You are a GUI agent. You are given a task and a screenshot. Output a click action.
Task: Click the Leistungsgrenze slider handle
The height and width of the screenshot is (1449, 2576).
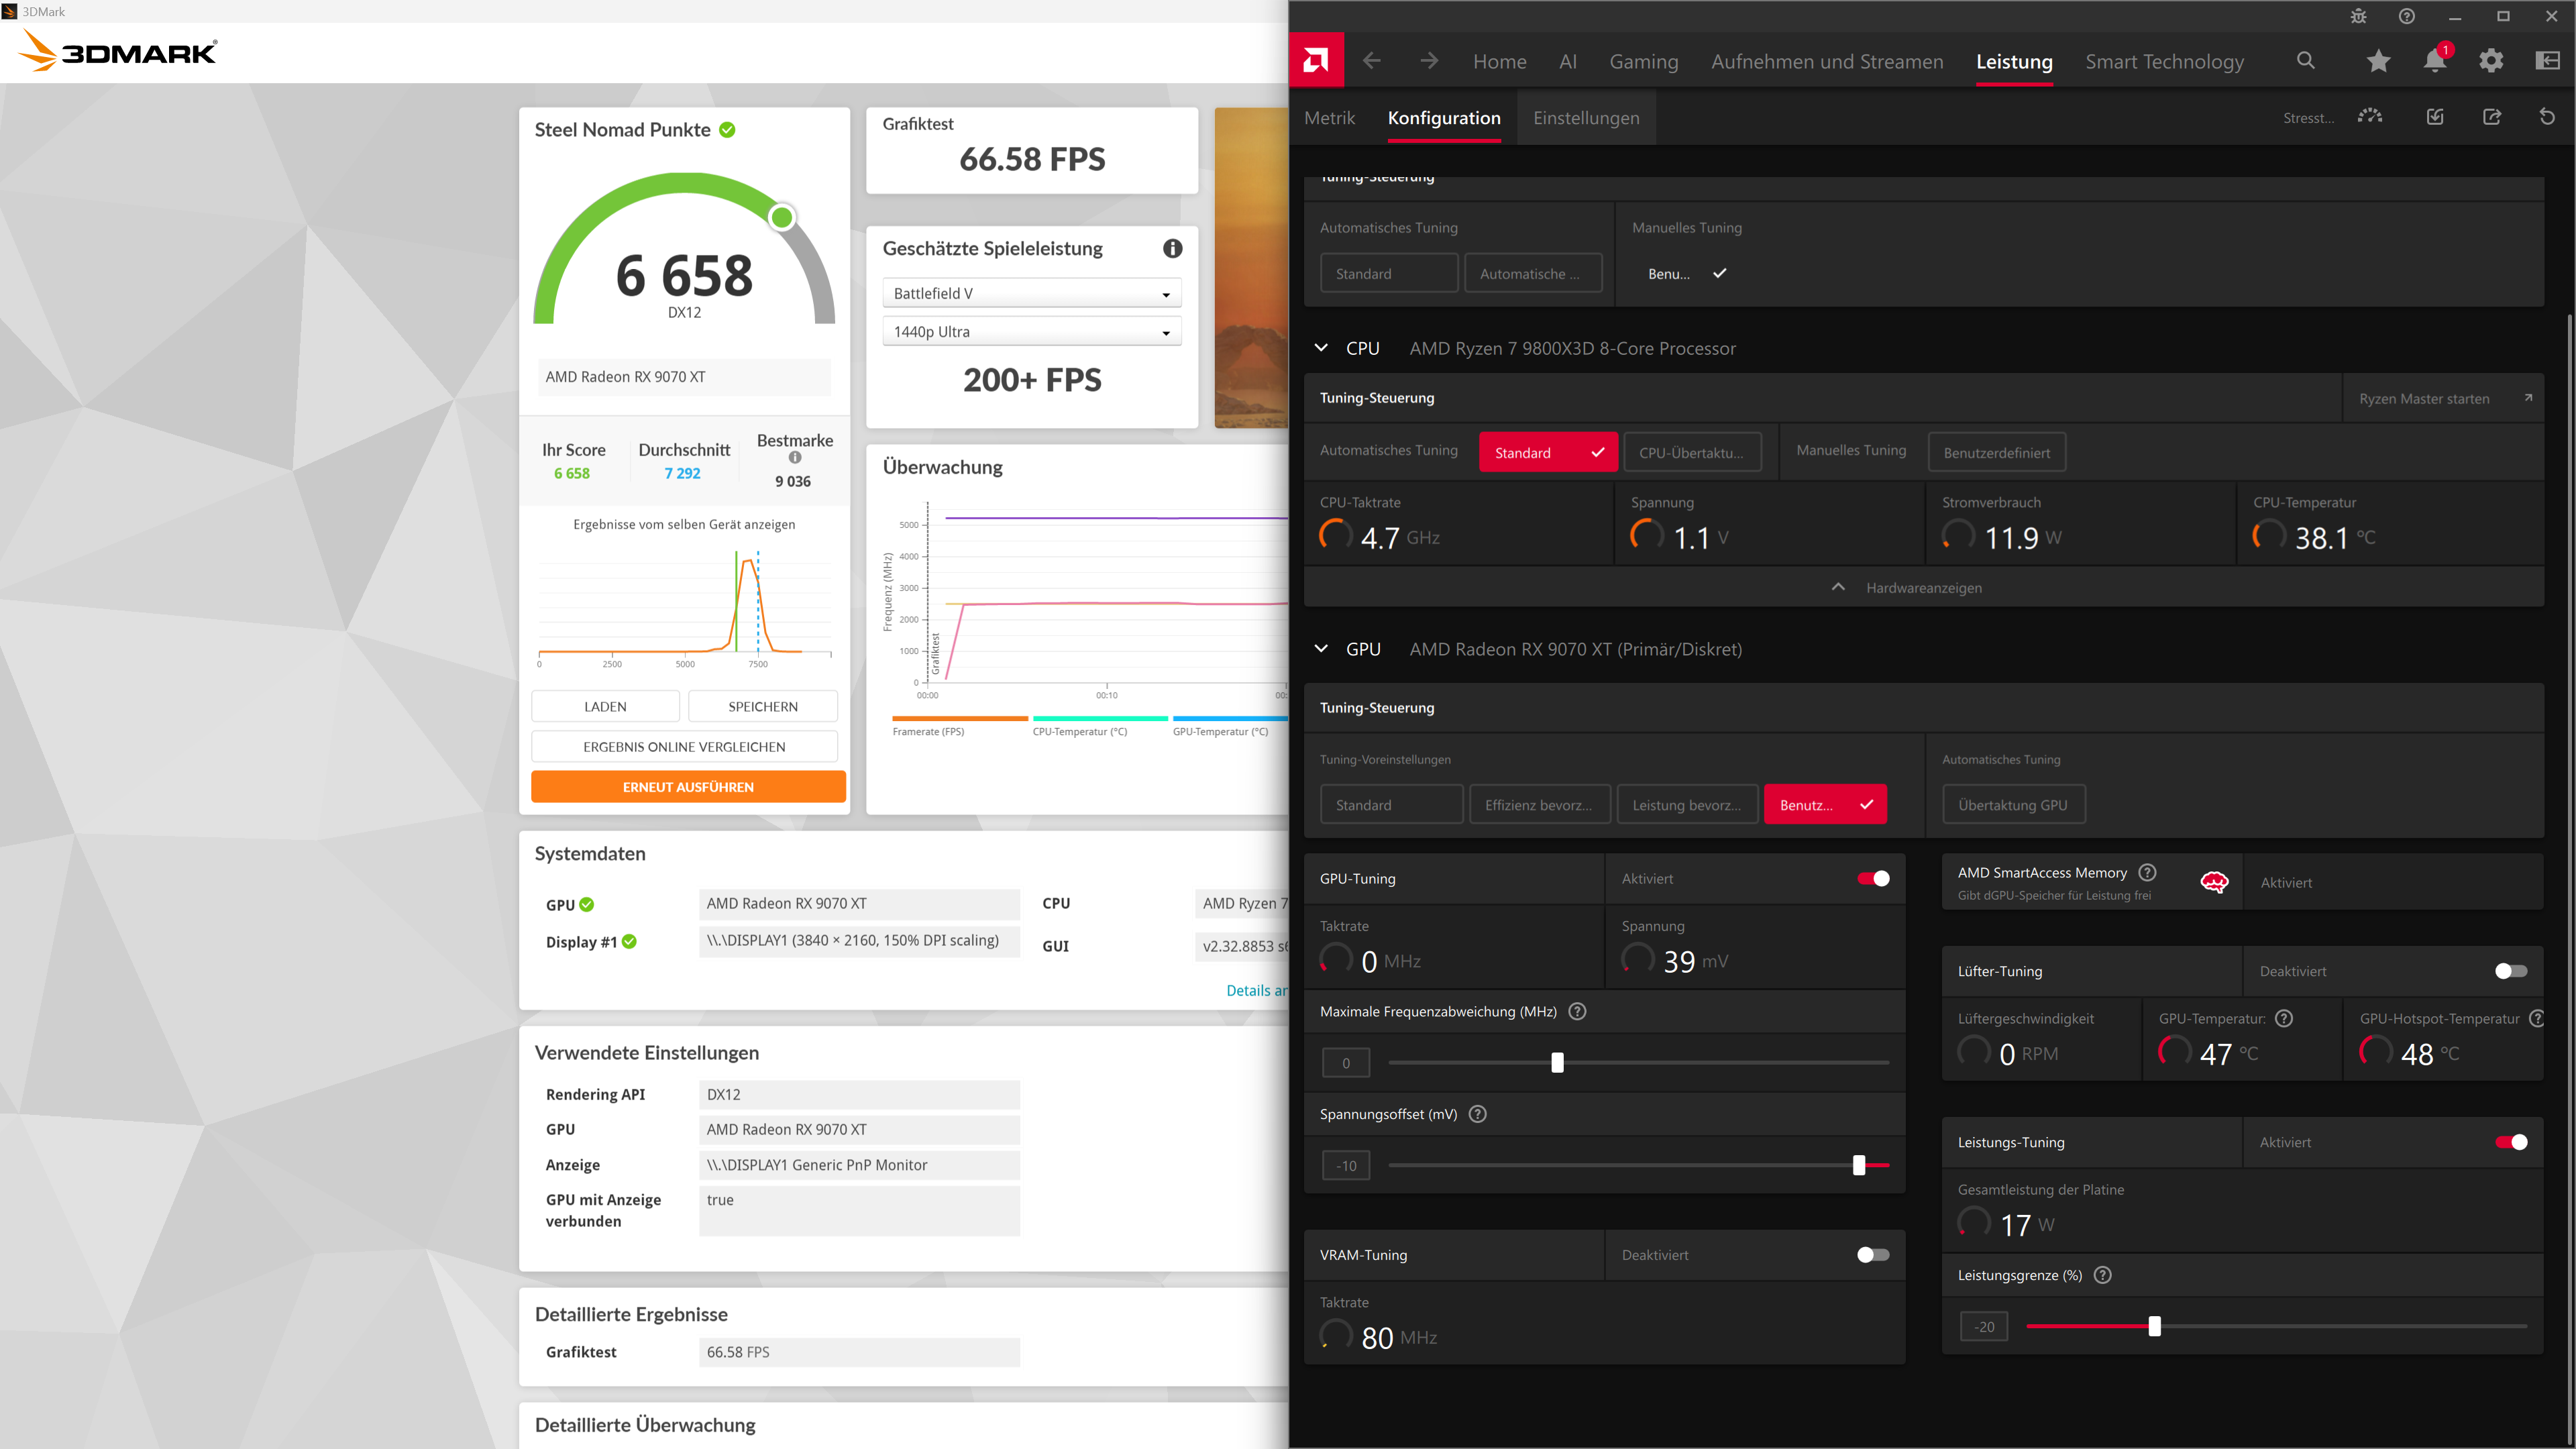coord(2154,1327)
